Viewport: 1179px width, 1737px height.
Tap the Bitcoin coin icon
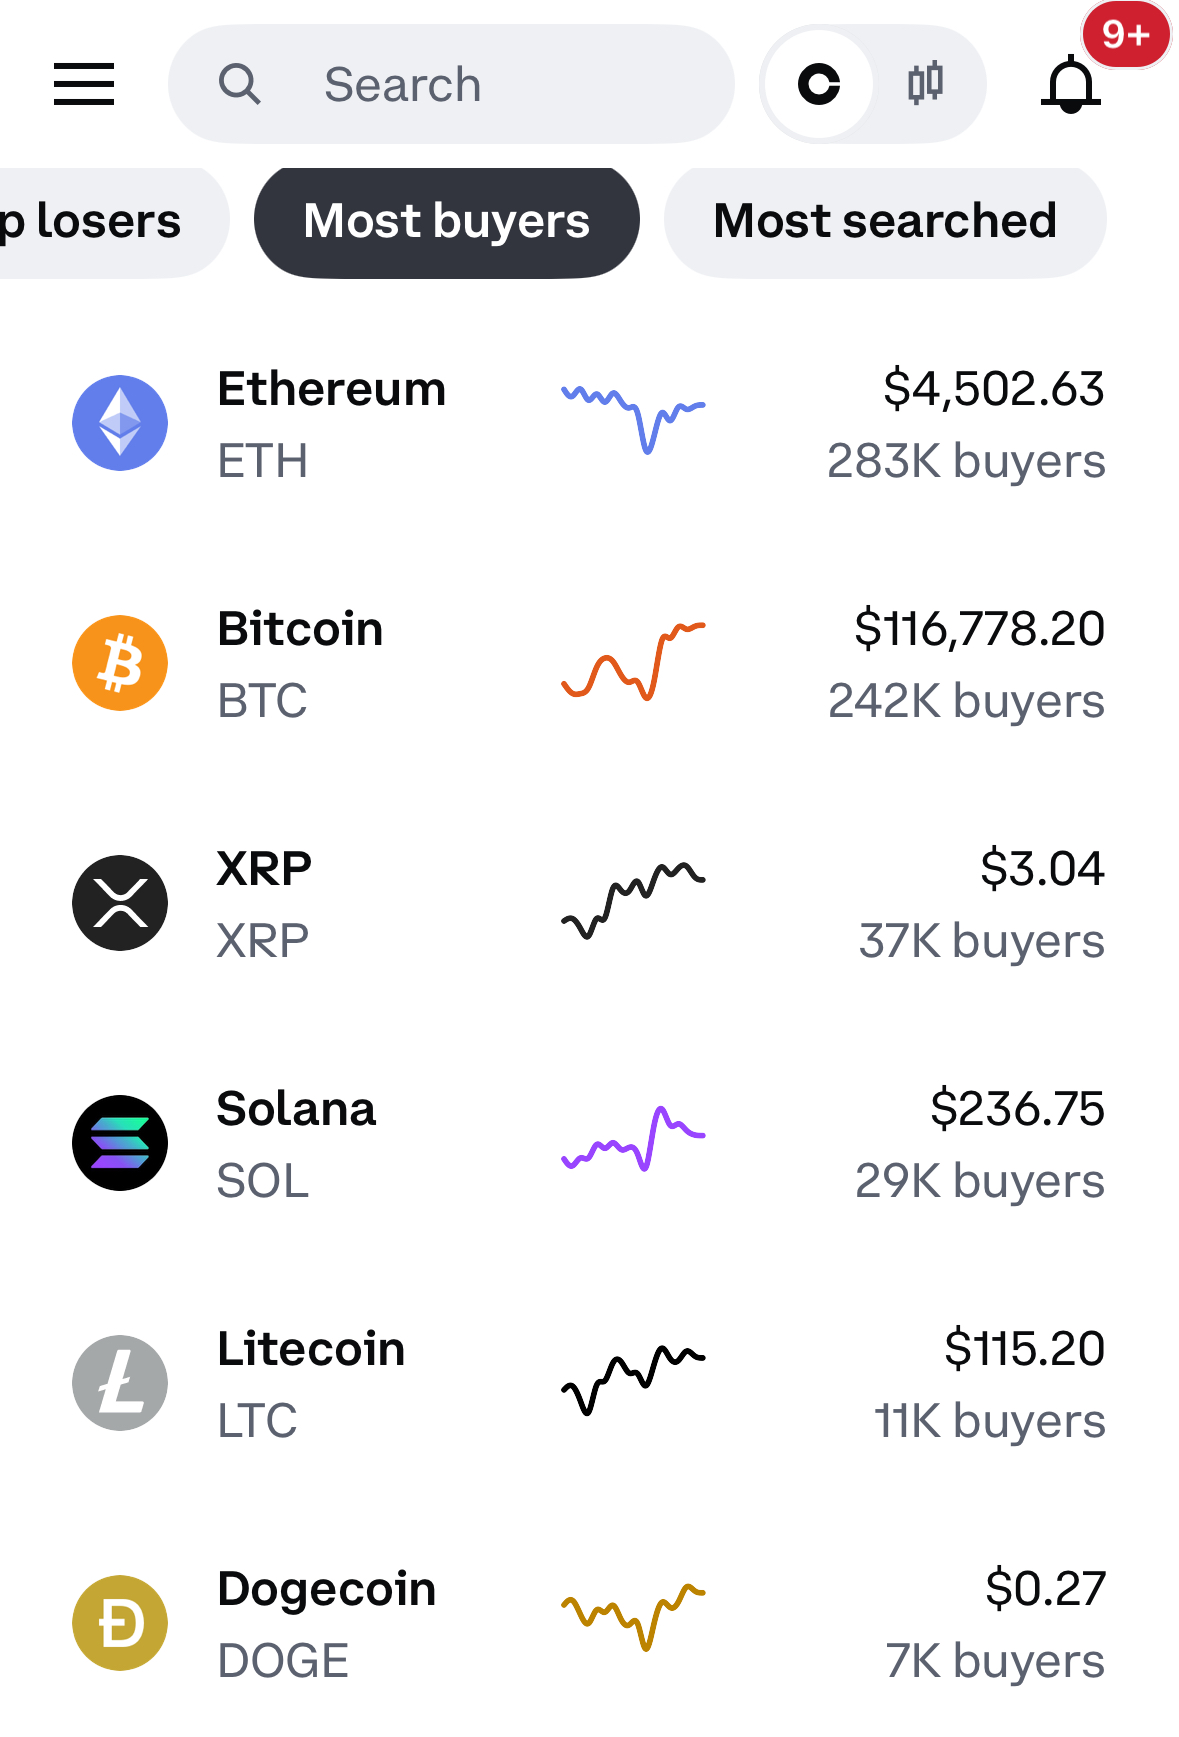click(x=120, y=663)
